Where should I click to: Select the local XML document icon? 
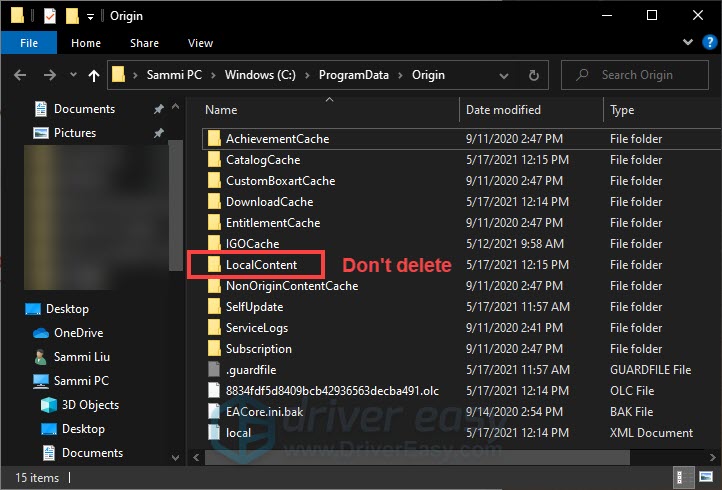click(214, 432)
